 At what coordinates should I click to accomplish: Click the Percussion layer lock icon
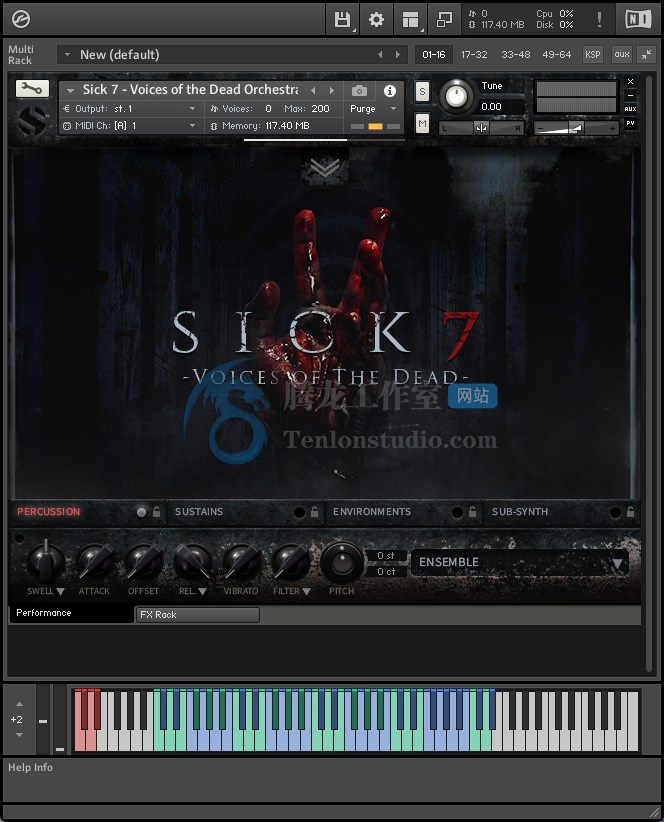pyautogui.click(x=156, y=512)
